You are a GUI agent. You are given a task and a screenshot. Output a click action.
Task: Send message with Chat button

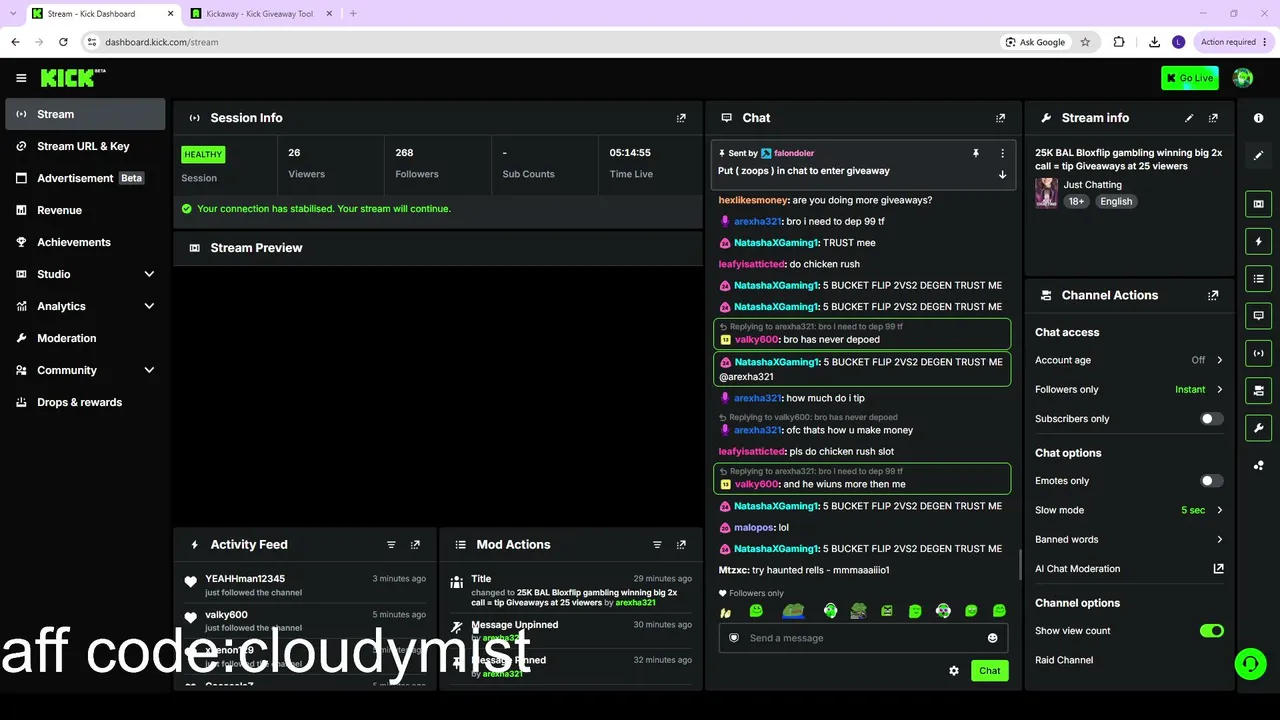(x=989, y=671)
